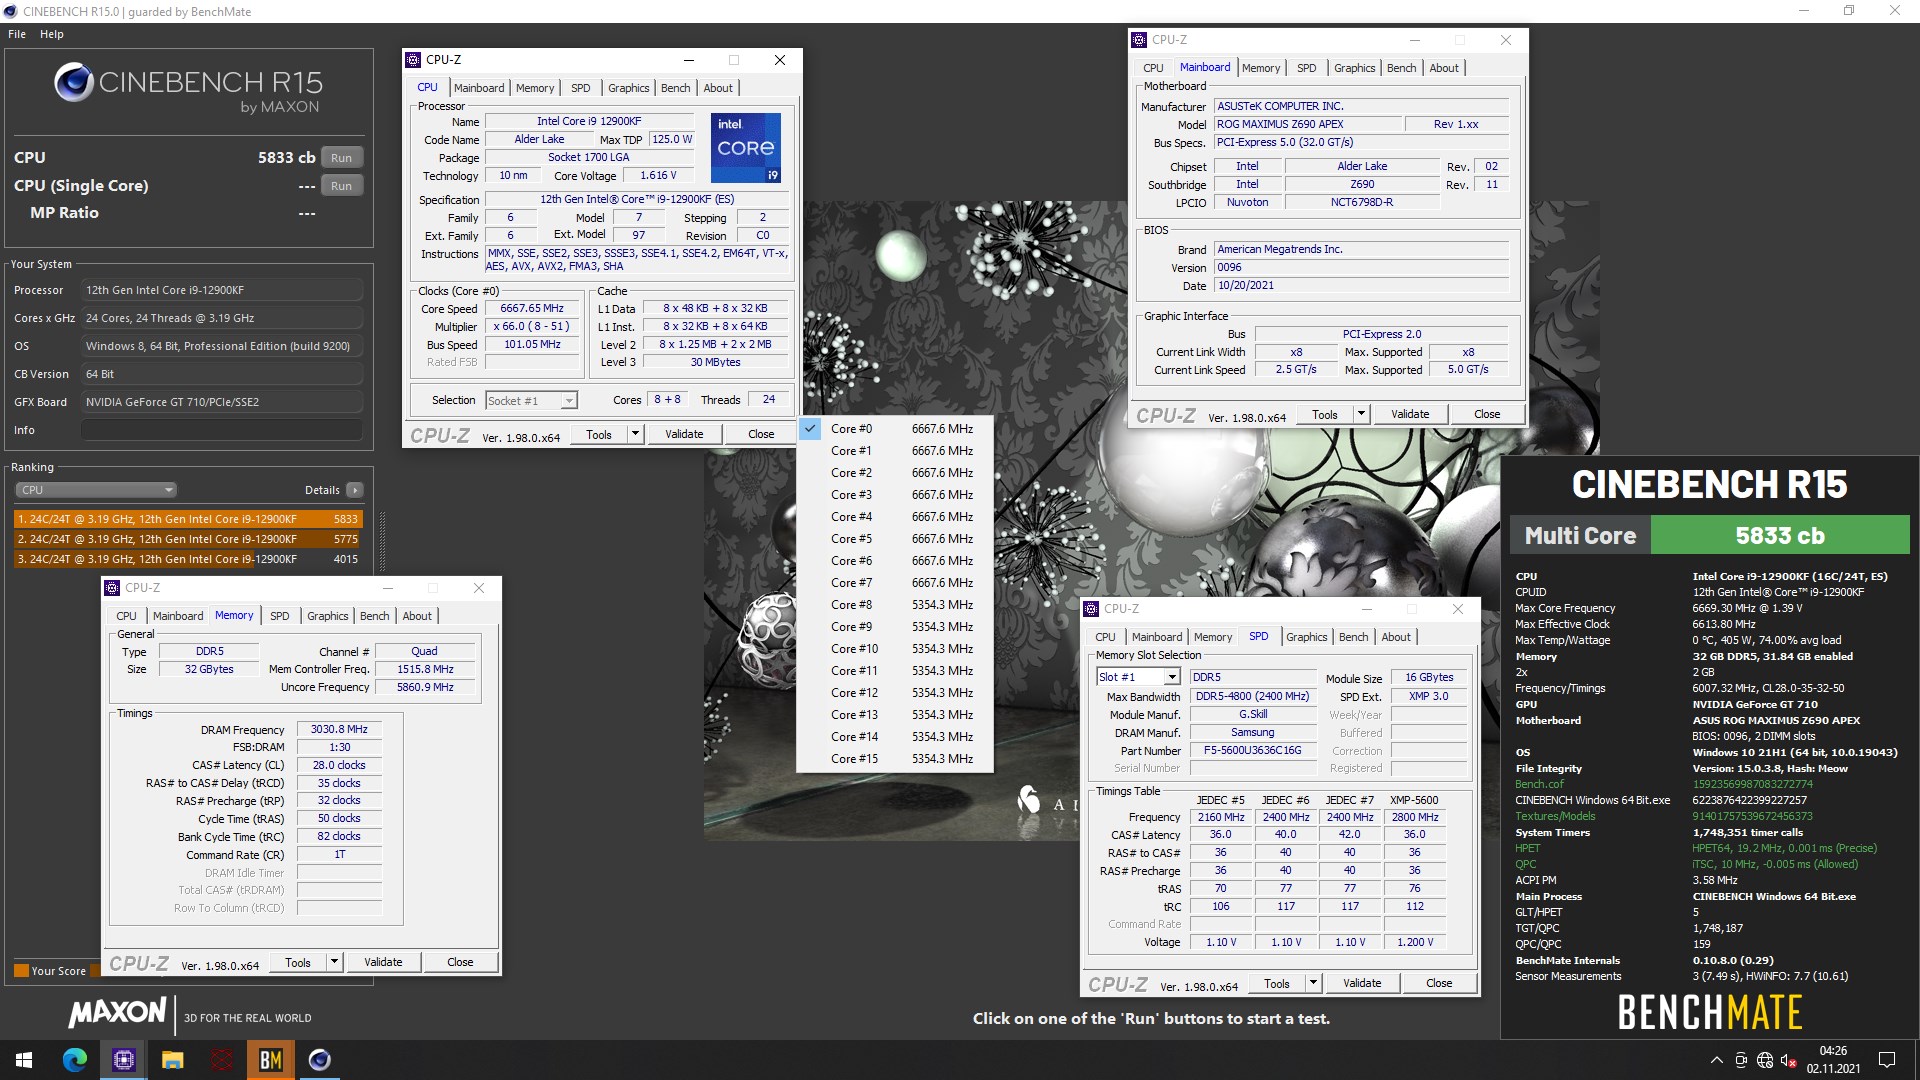Toggle the Your Score legend box

[21, 971]
